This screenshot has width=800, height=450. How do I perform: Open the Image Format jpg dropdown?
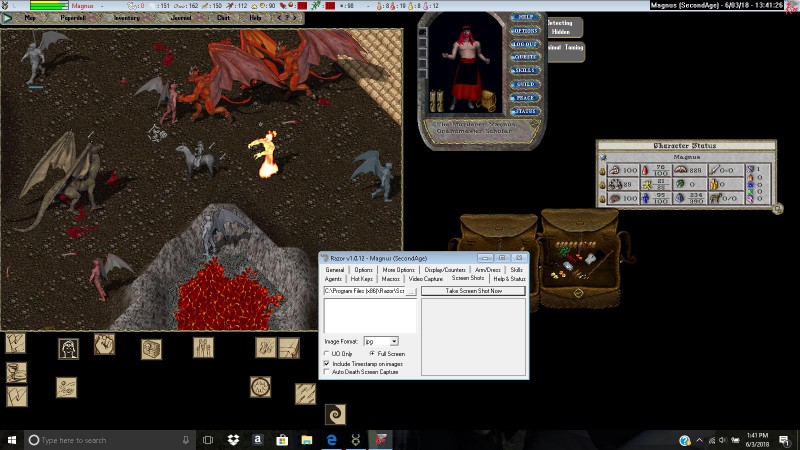[x=381, y=341]
